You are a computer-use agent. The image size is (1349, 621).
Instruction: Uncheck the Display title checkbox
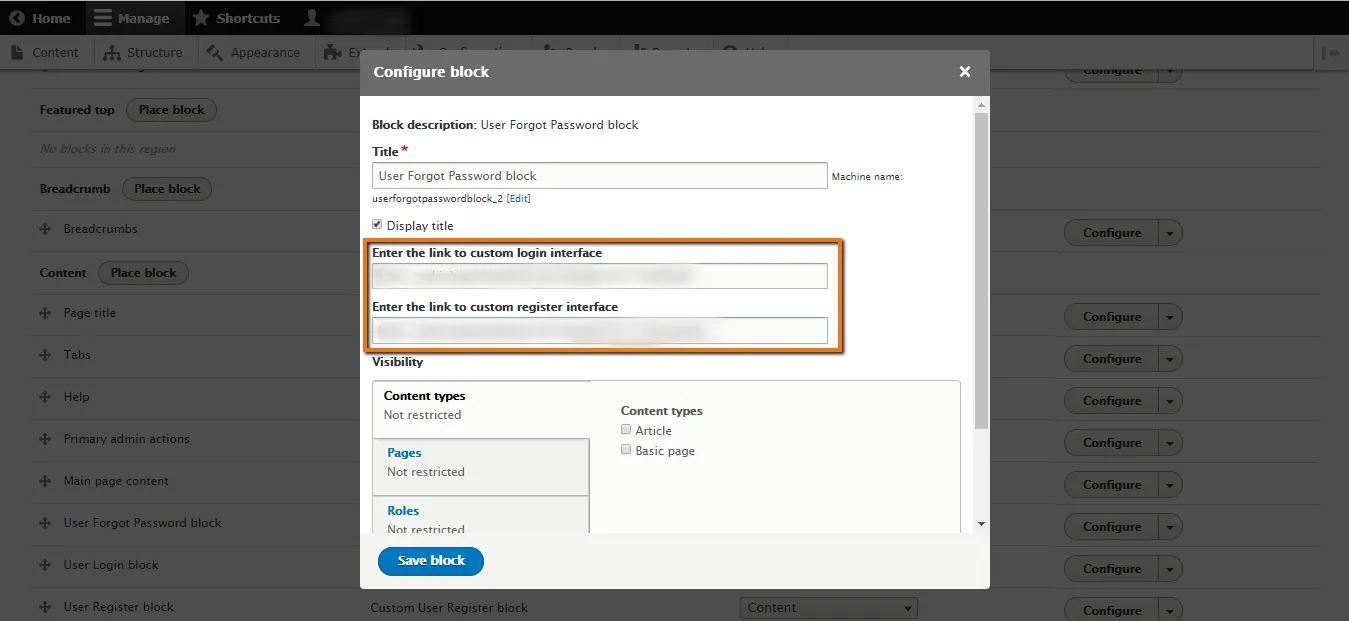pos(378,225)
